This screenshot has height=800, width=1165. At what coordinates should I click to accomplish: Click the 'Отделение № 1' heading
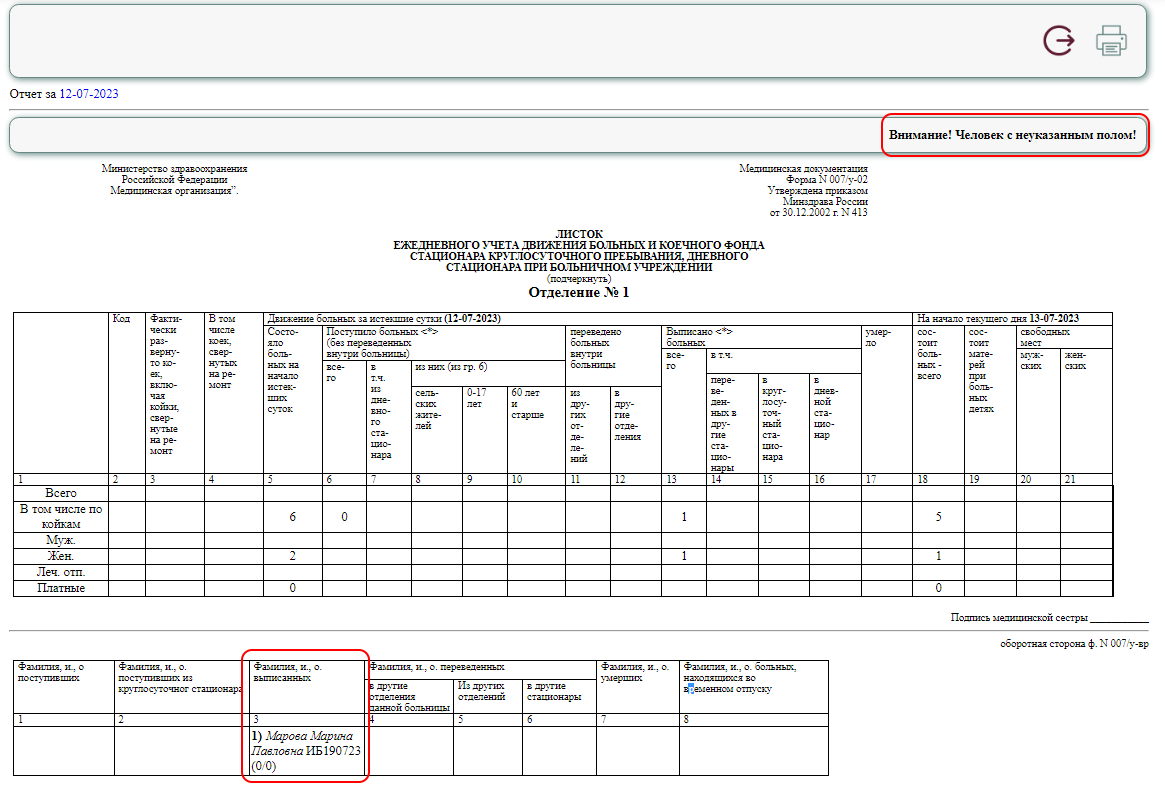pos(579,293)
